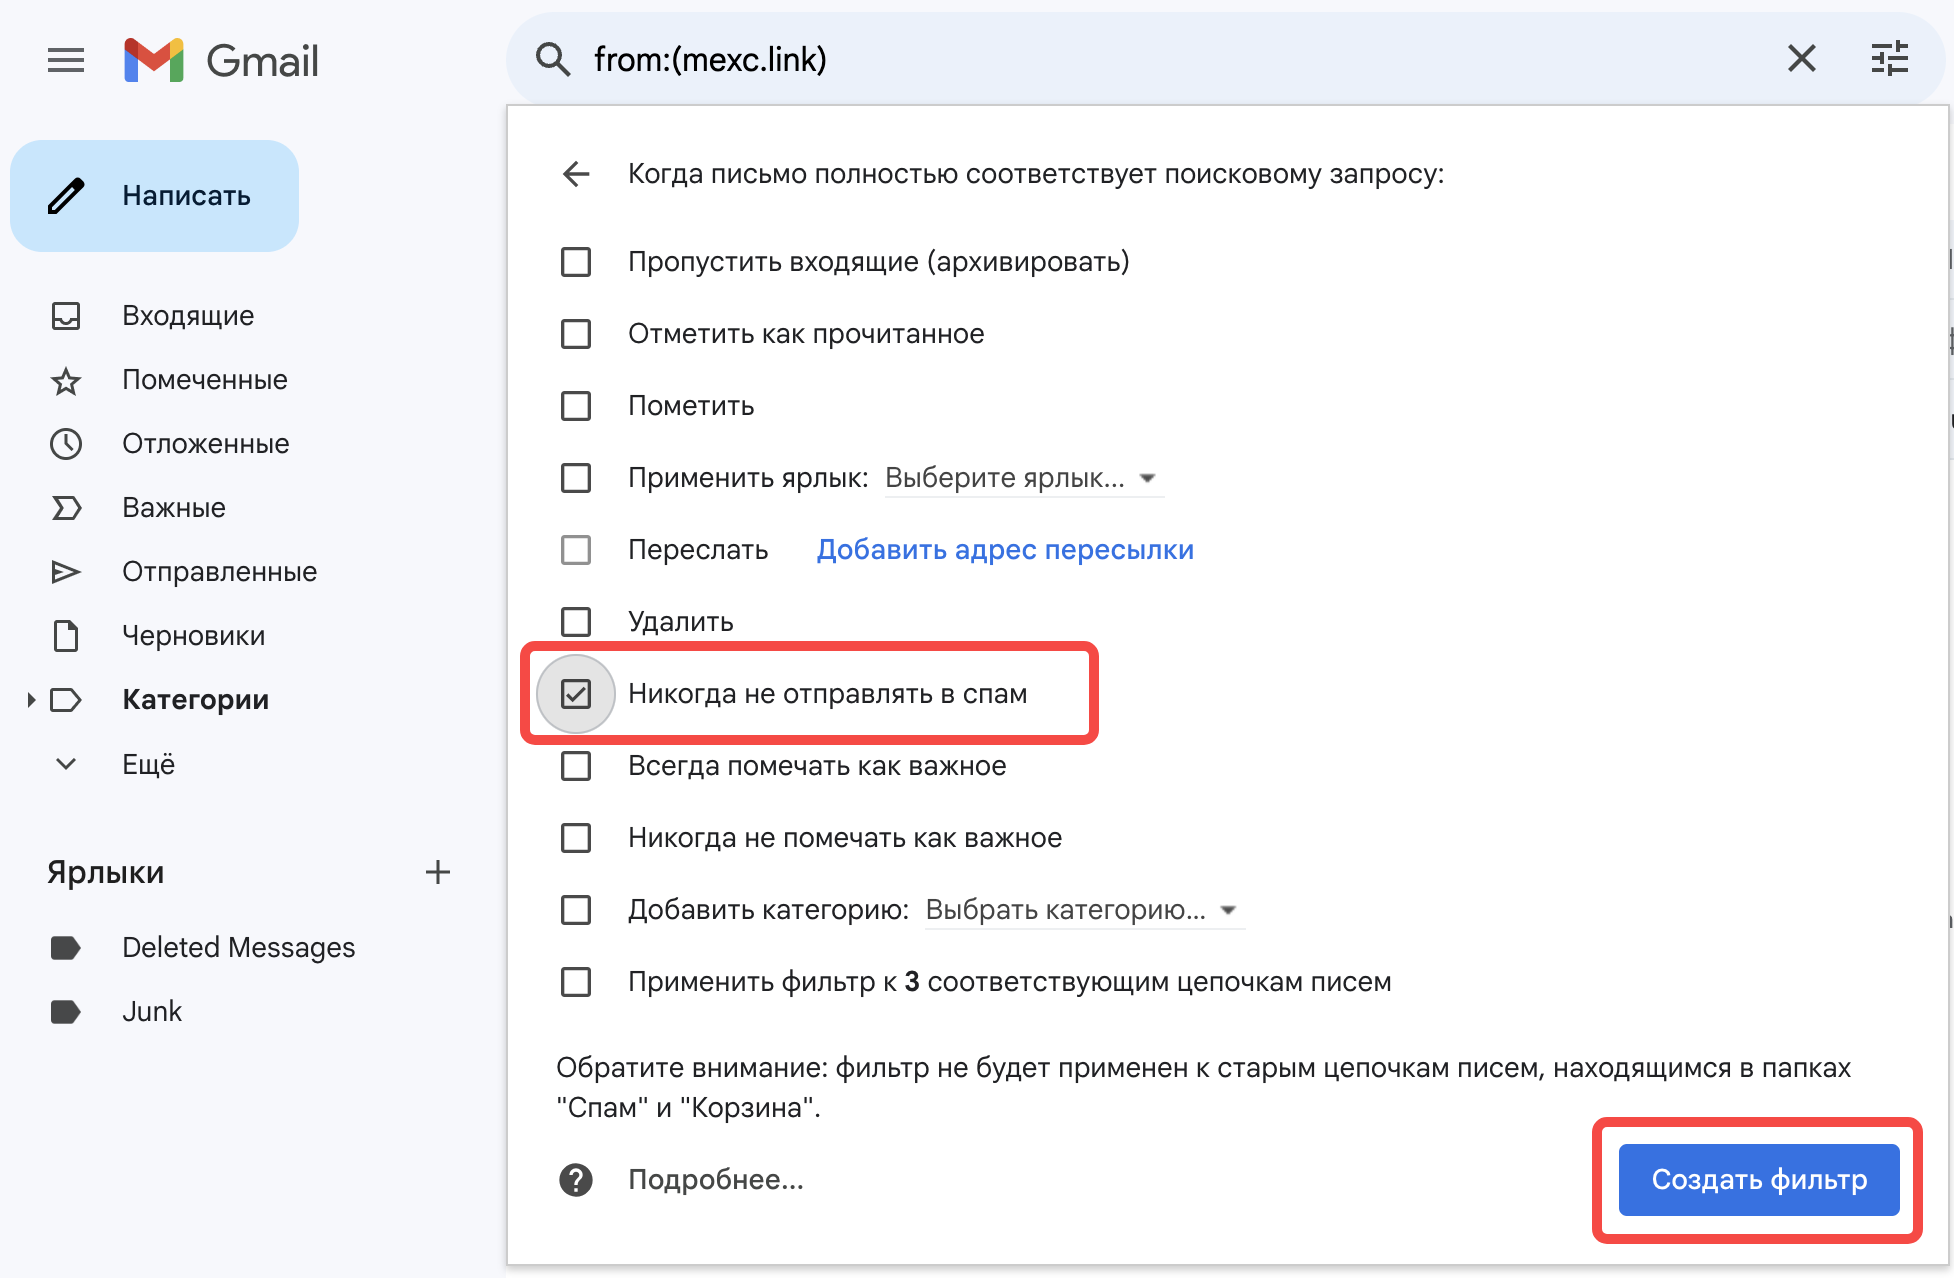This screenshot has width=1954, height=1278.
Task: Uncheck "Никогда не отправлять в спам"
Action: (x=576, y=694)
